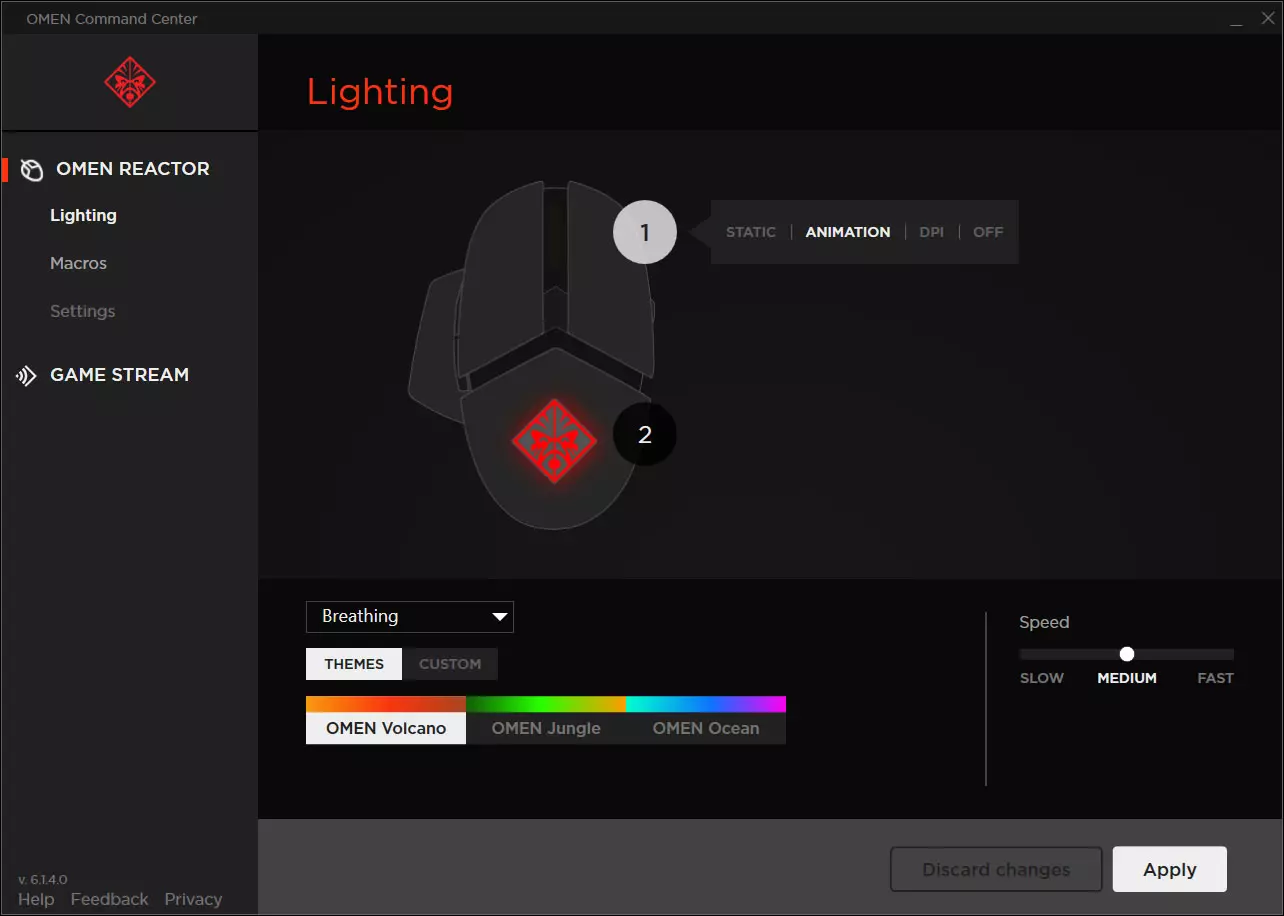Go to the Macros page

point(79,263)
